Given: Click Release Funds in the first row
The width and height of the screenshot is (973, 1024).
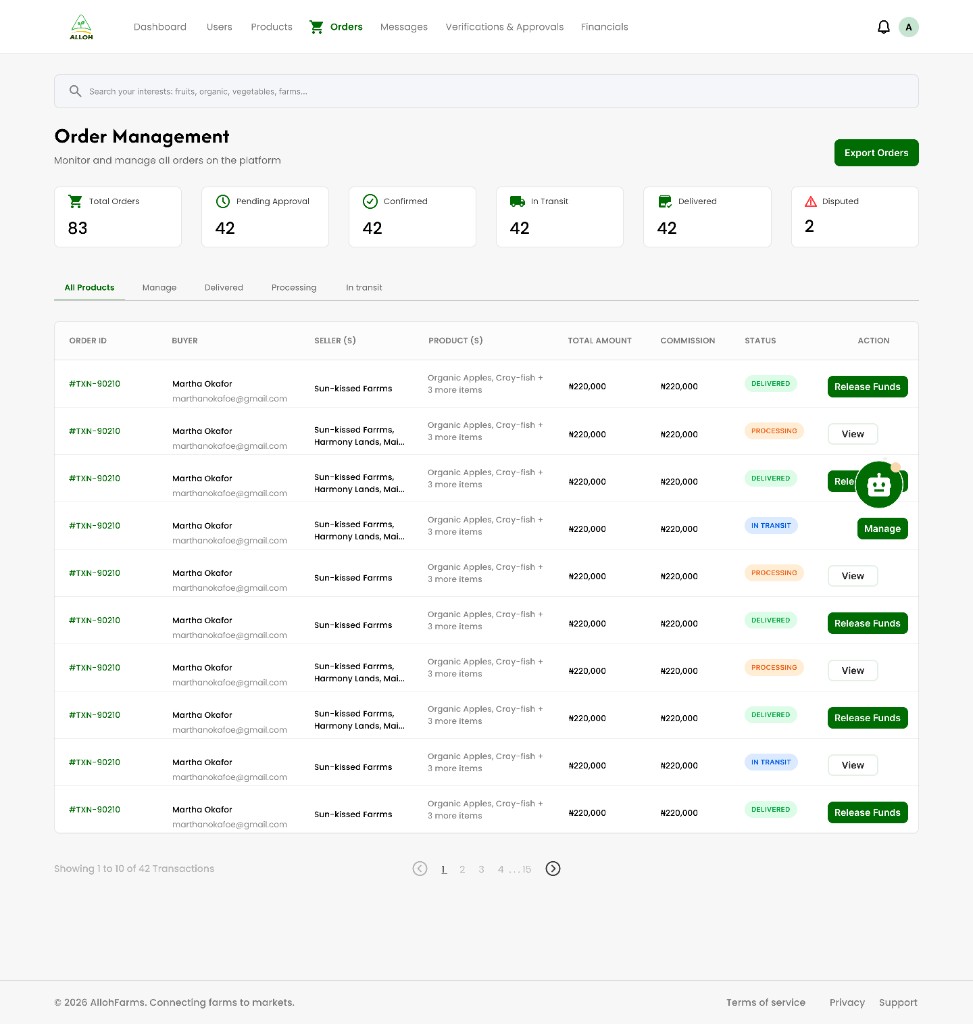Looking at the screenshot, I should (x=867, y=387).
